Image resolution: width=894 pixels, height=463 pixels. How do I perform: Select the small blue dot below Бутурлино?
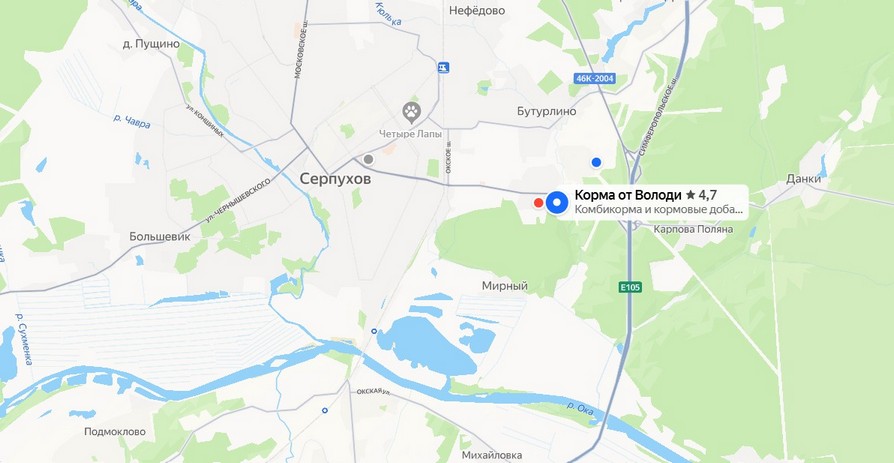point(596,163)
